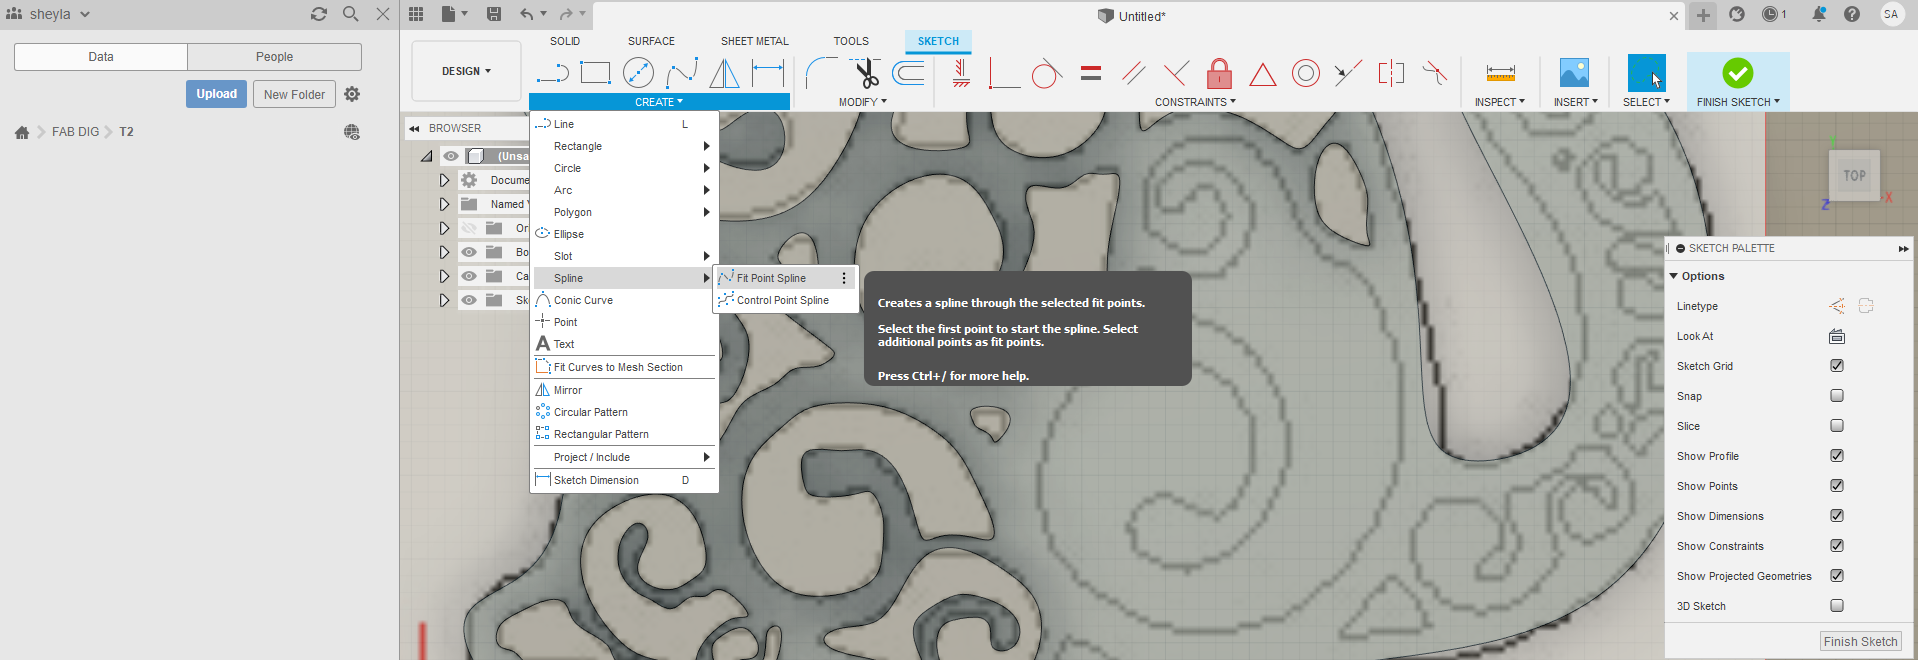Click the Mirror tool icon in the toolbar

click(724, 73)
